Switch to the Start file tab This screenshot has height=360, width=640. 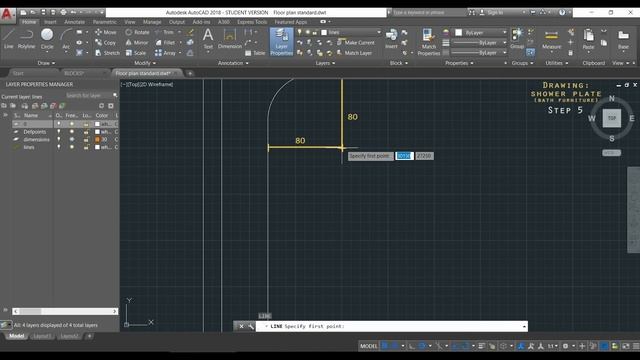18,73
